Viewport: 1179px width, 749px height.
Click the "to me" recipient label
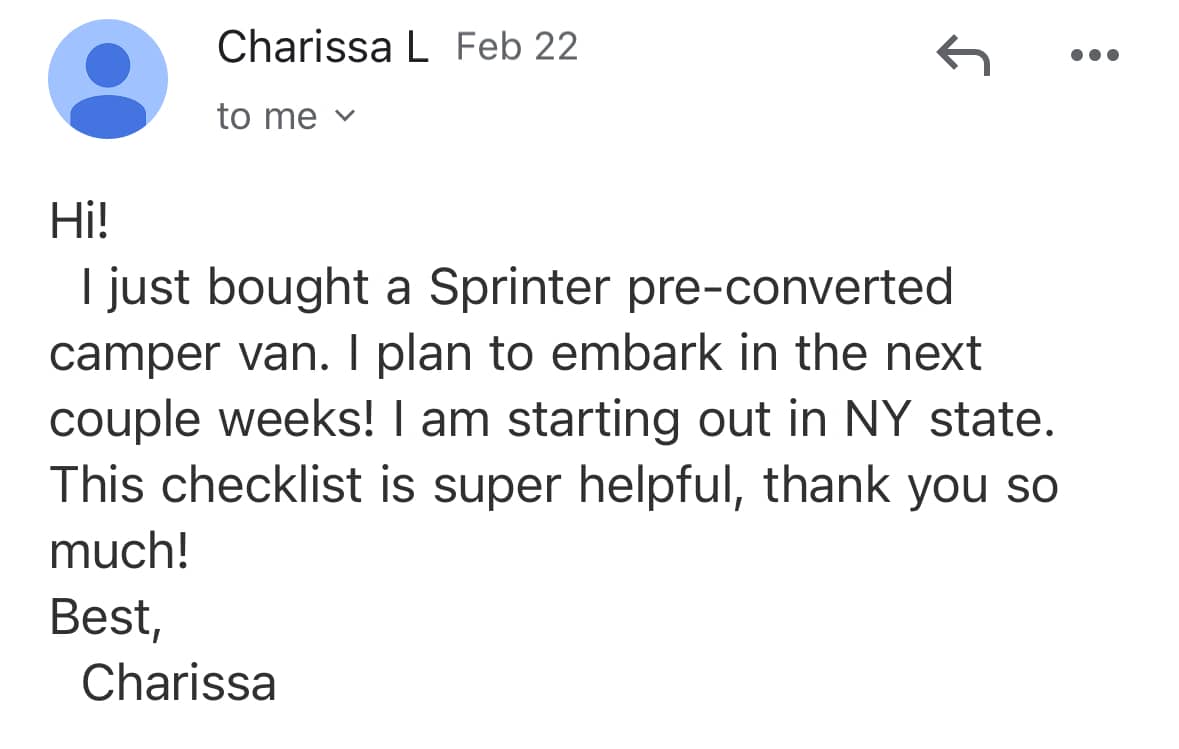pos(266,116)
